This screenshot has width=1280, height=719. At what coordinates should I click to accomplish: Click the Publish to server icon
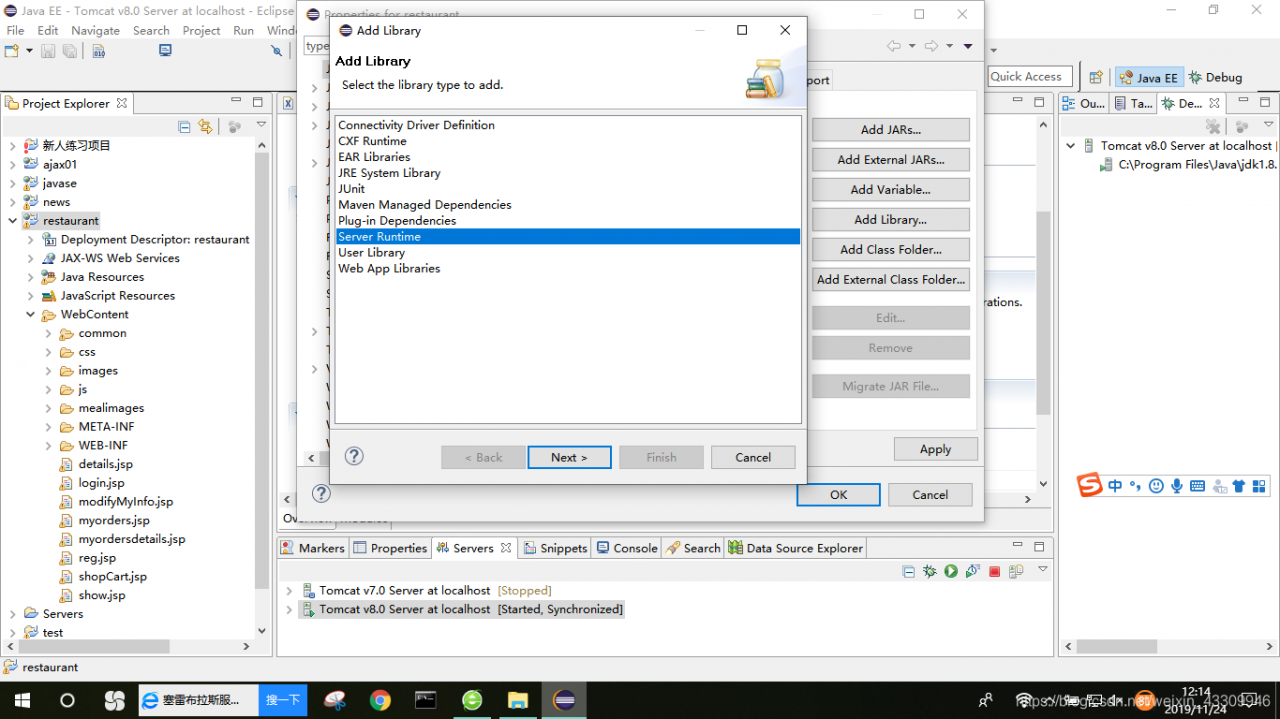point(1015,572)
